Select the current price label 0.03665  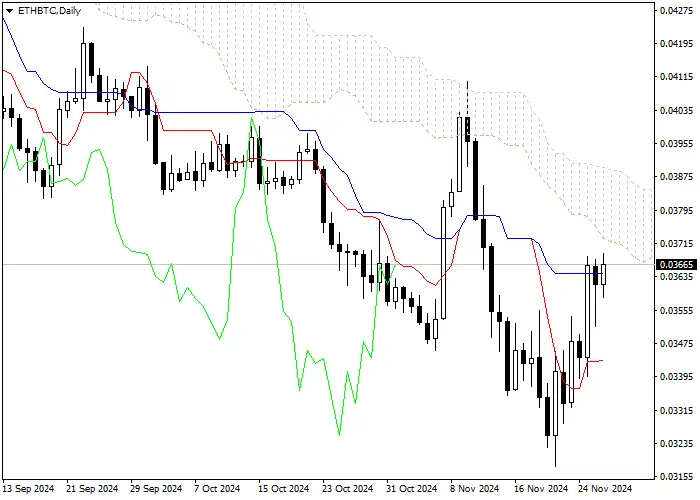677,265
